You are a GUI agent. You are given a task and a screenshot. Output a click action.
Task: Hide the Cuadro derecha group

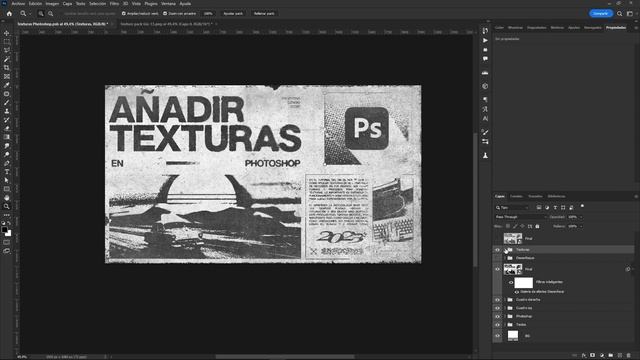497,300
